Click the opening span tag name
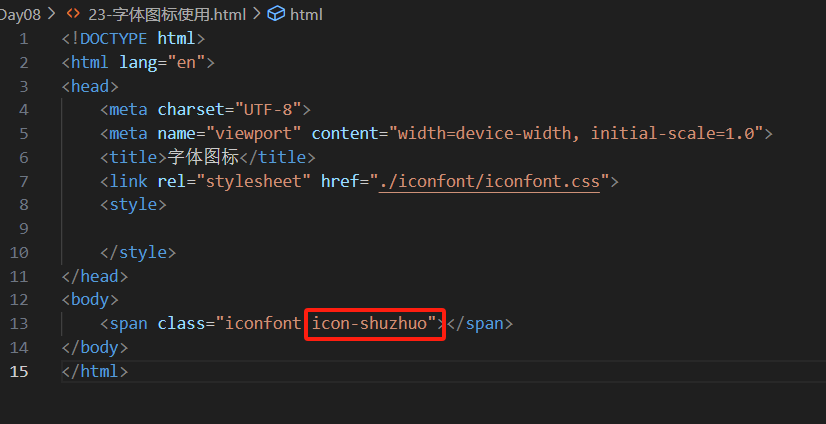 129,323
